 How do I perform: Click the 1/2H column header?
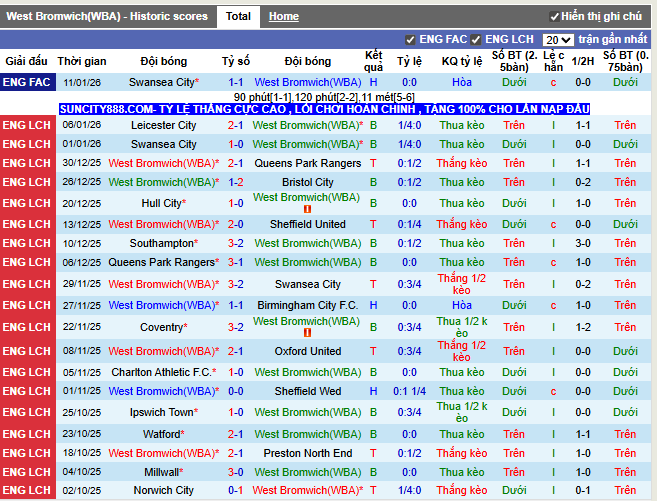coord(583,62)
